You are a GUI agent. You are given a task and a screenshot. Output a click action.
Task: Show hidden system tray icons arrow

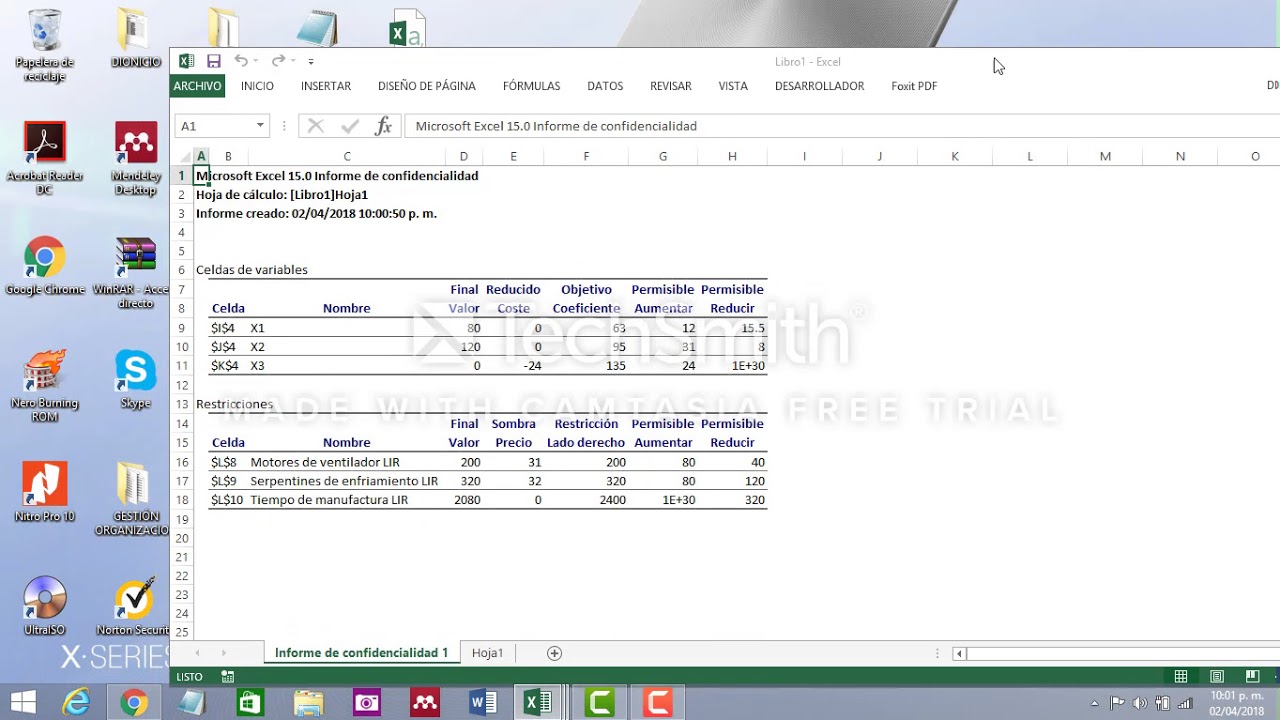click(1094, 703)
